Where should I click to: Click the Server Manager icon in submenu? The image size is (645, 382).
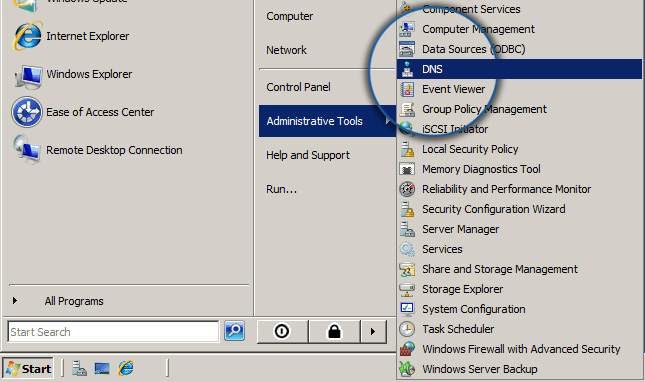(x=407, y=229)
